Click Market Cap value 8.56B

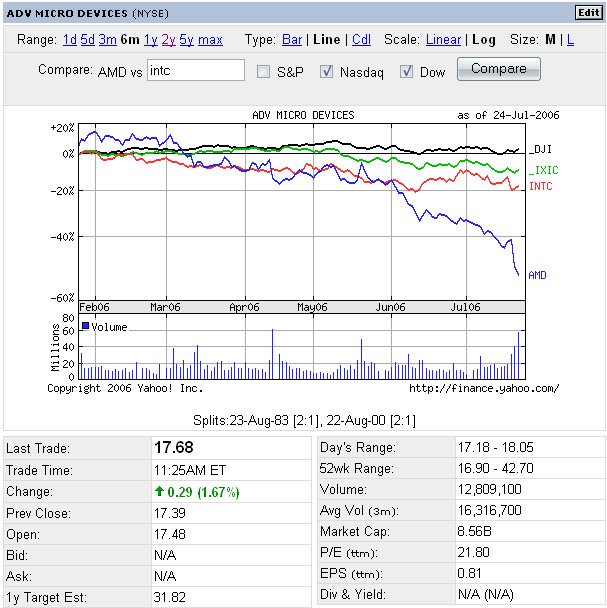pos(475,531)
